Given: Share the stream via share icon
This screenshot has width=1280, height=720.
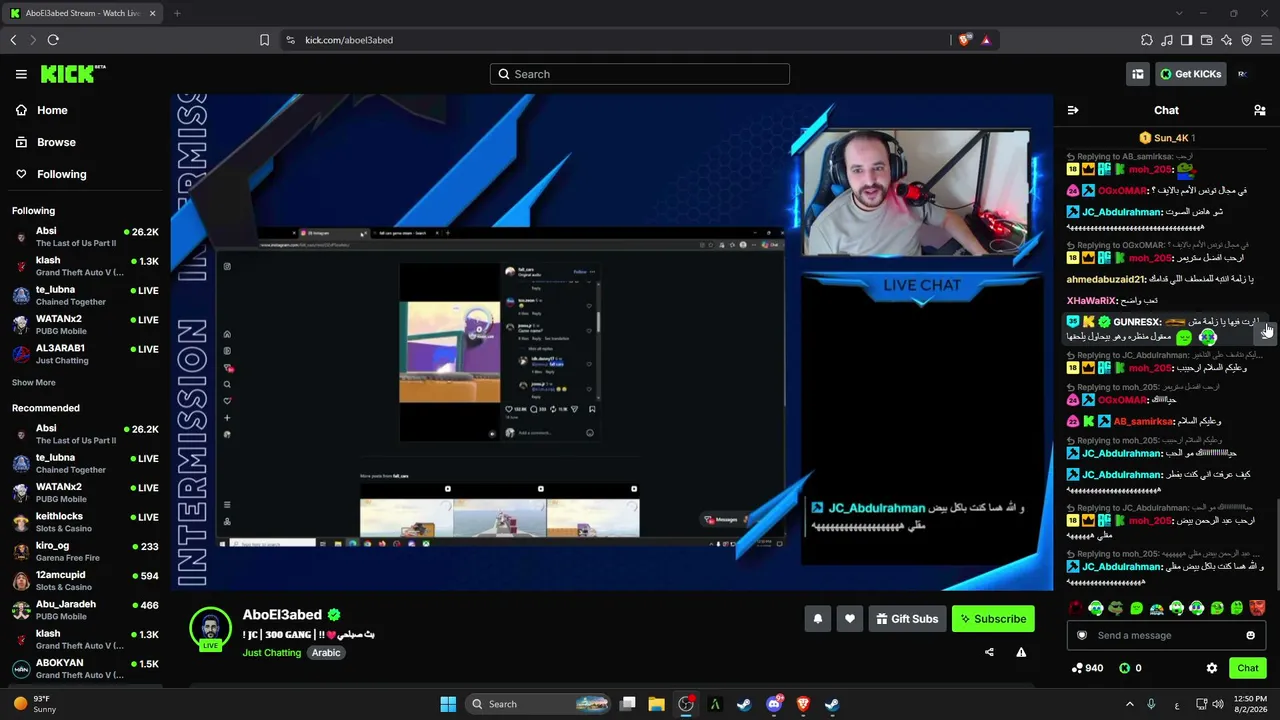Looking at the screenshot, I should (x=989, y=652).
